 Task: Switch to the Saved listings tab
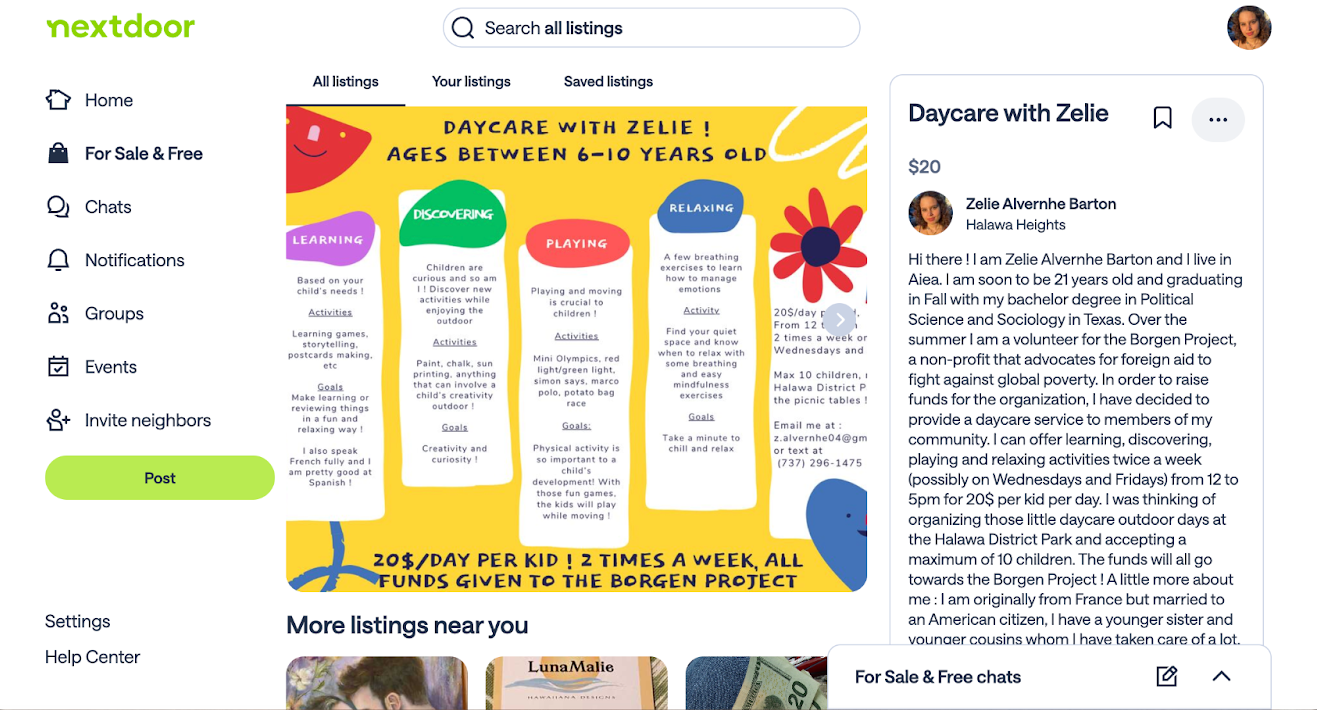click(608, 82)
